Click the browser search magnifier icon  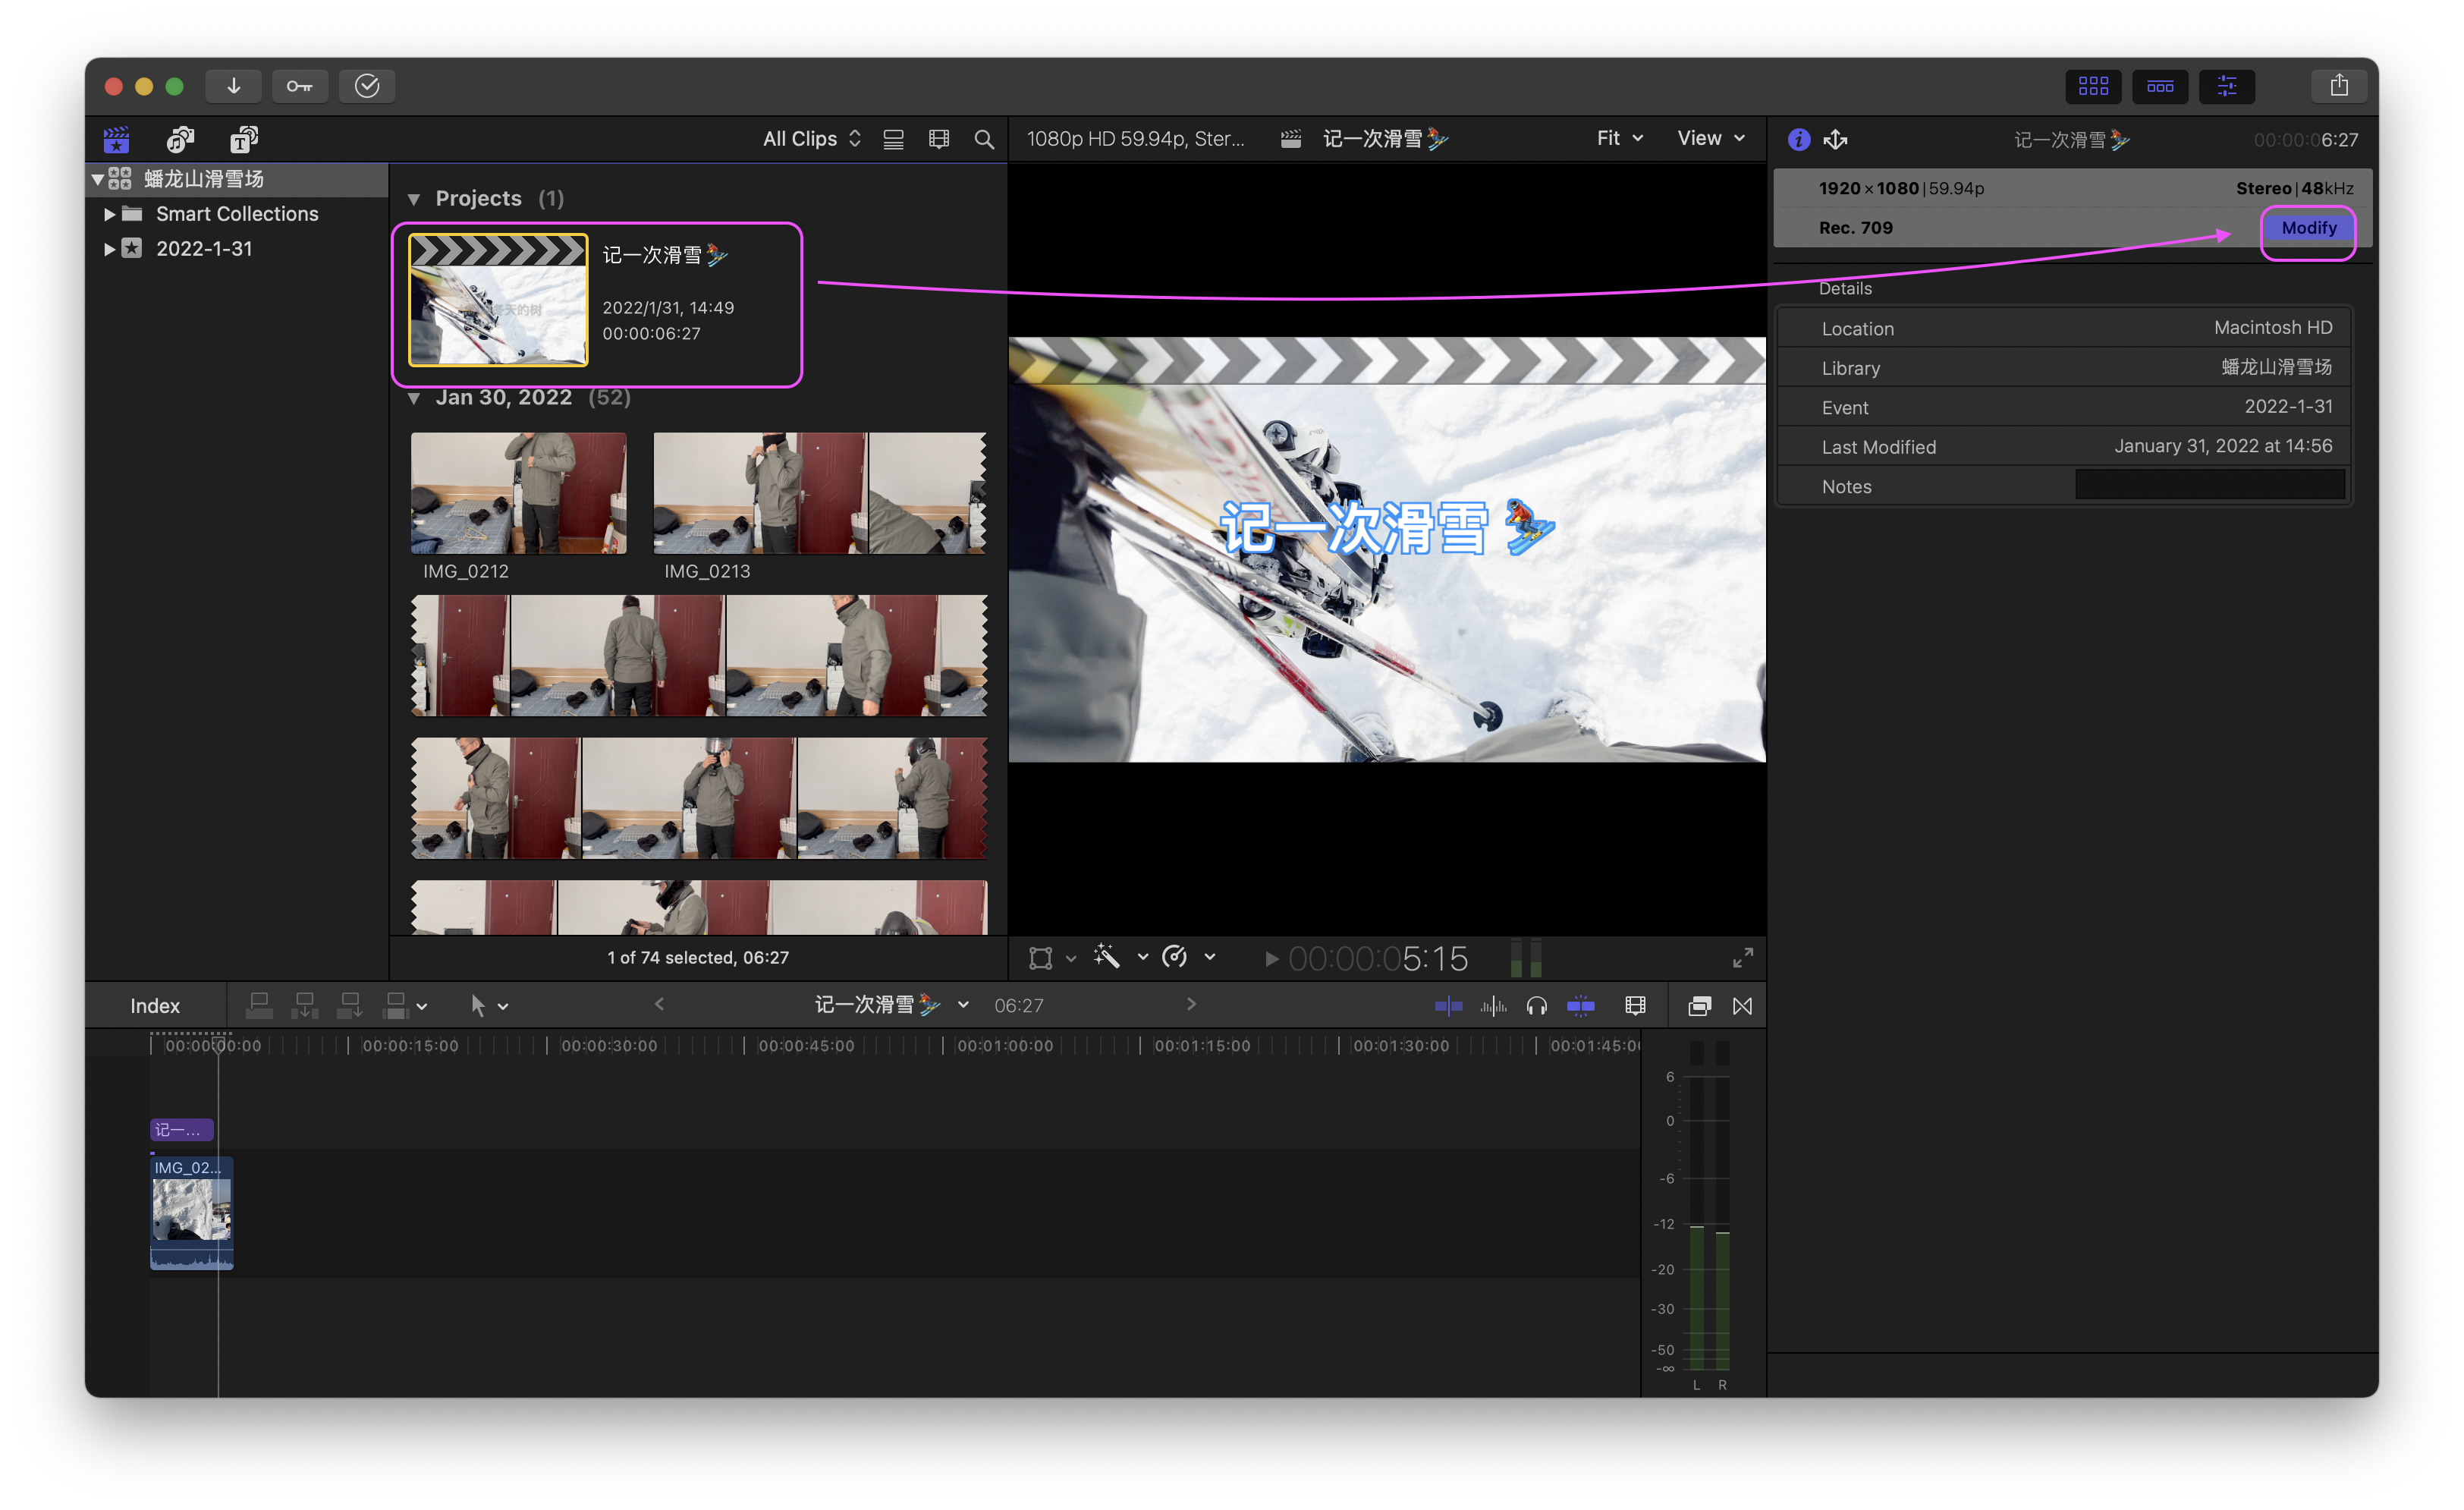tap(984, 139)
